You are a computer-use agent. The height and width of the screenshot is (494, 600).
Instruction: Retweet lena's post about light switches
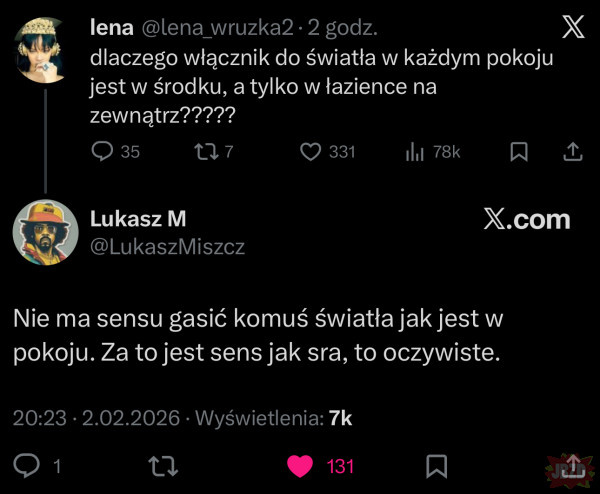[x=204, y=152]
